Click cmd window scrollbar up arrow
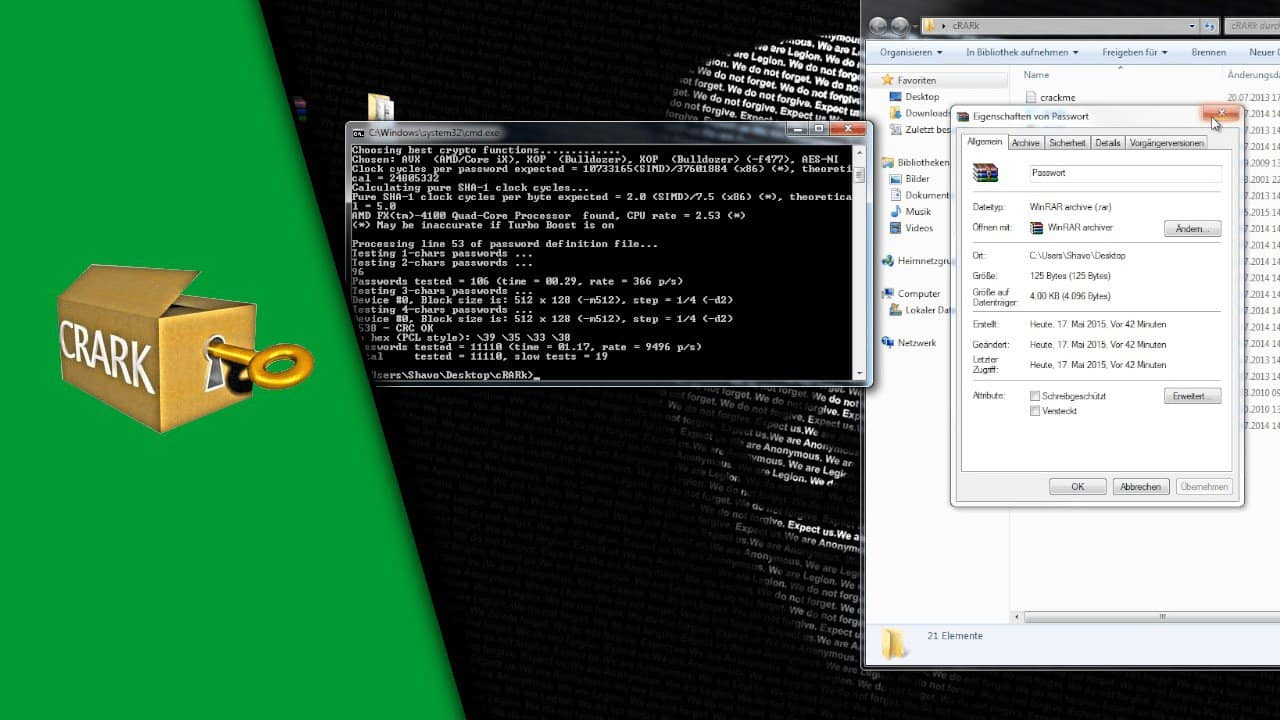This screenshot has width=1280, height=720. 858,151
